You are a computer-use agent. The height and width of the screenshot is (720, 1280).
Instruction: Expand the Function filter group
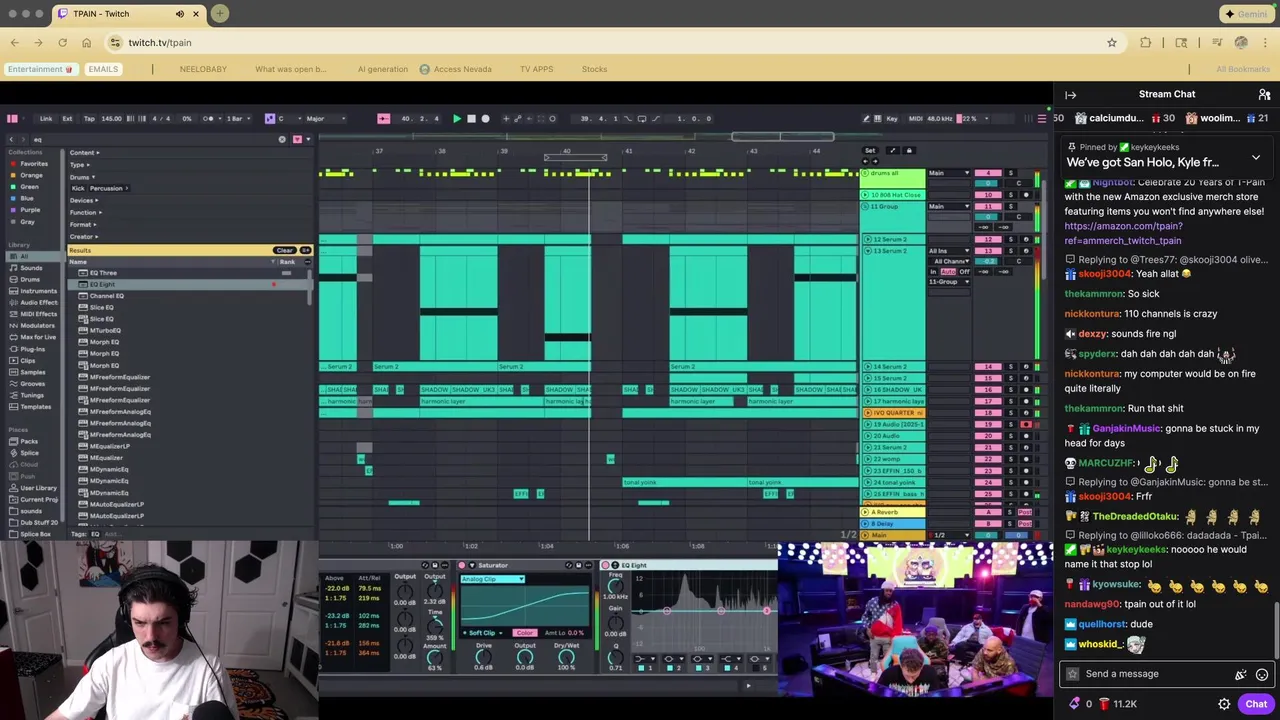coord(85,212)
